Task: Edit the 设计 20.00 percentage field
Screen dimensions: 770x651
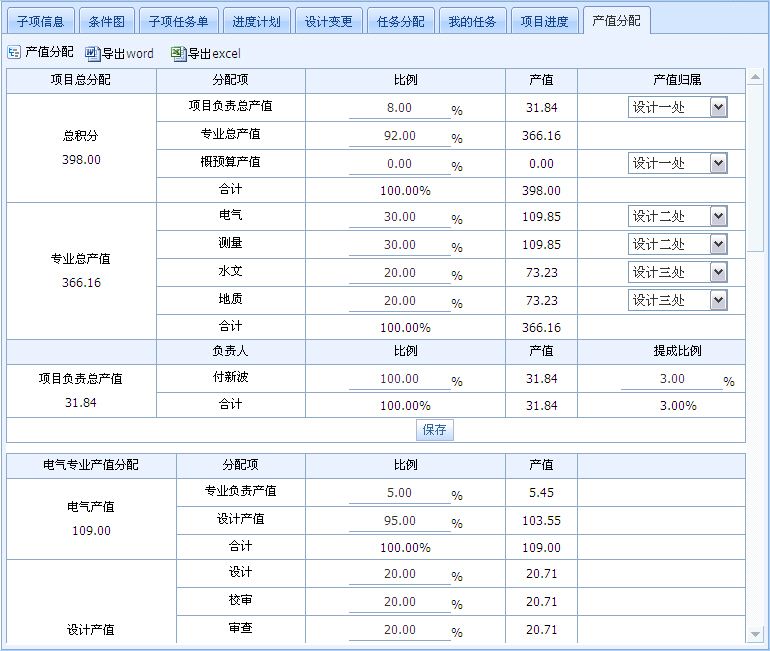Action: click(x=399, y=574)
